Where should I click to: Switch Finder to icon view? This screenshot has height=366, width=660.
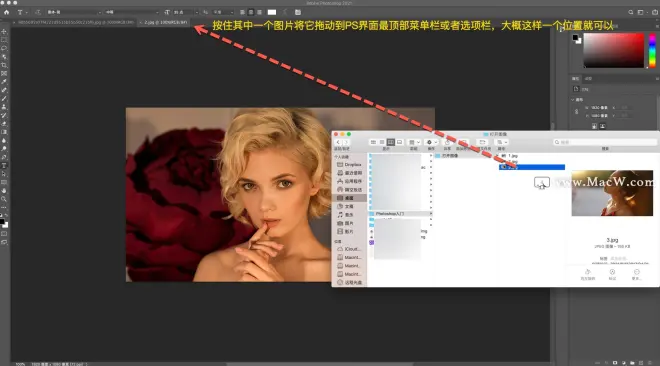point(373,142)
